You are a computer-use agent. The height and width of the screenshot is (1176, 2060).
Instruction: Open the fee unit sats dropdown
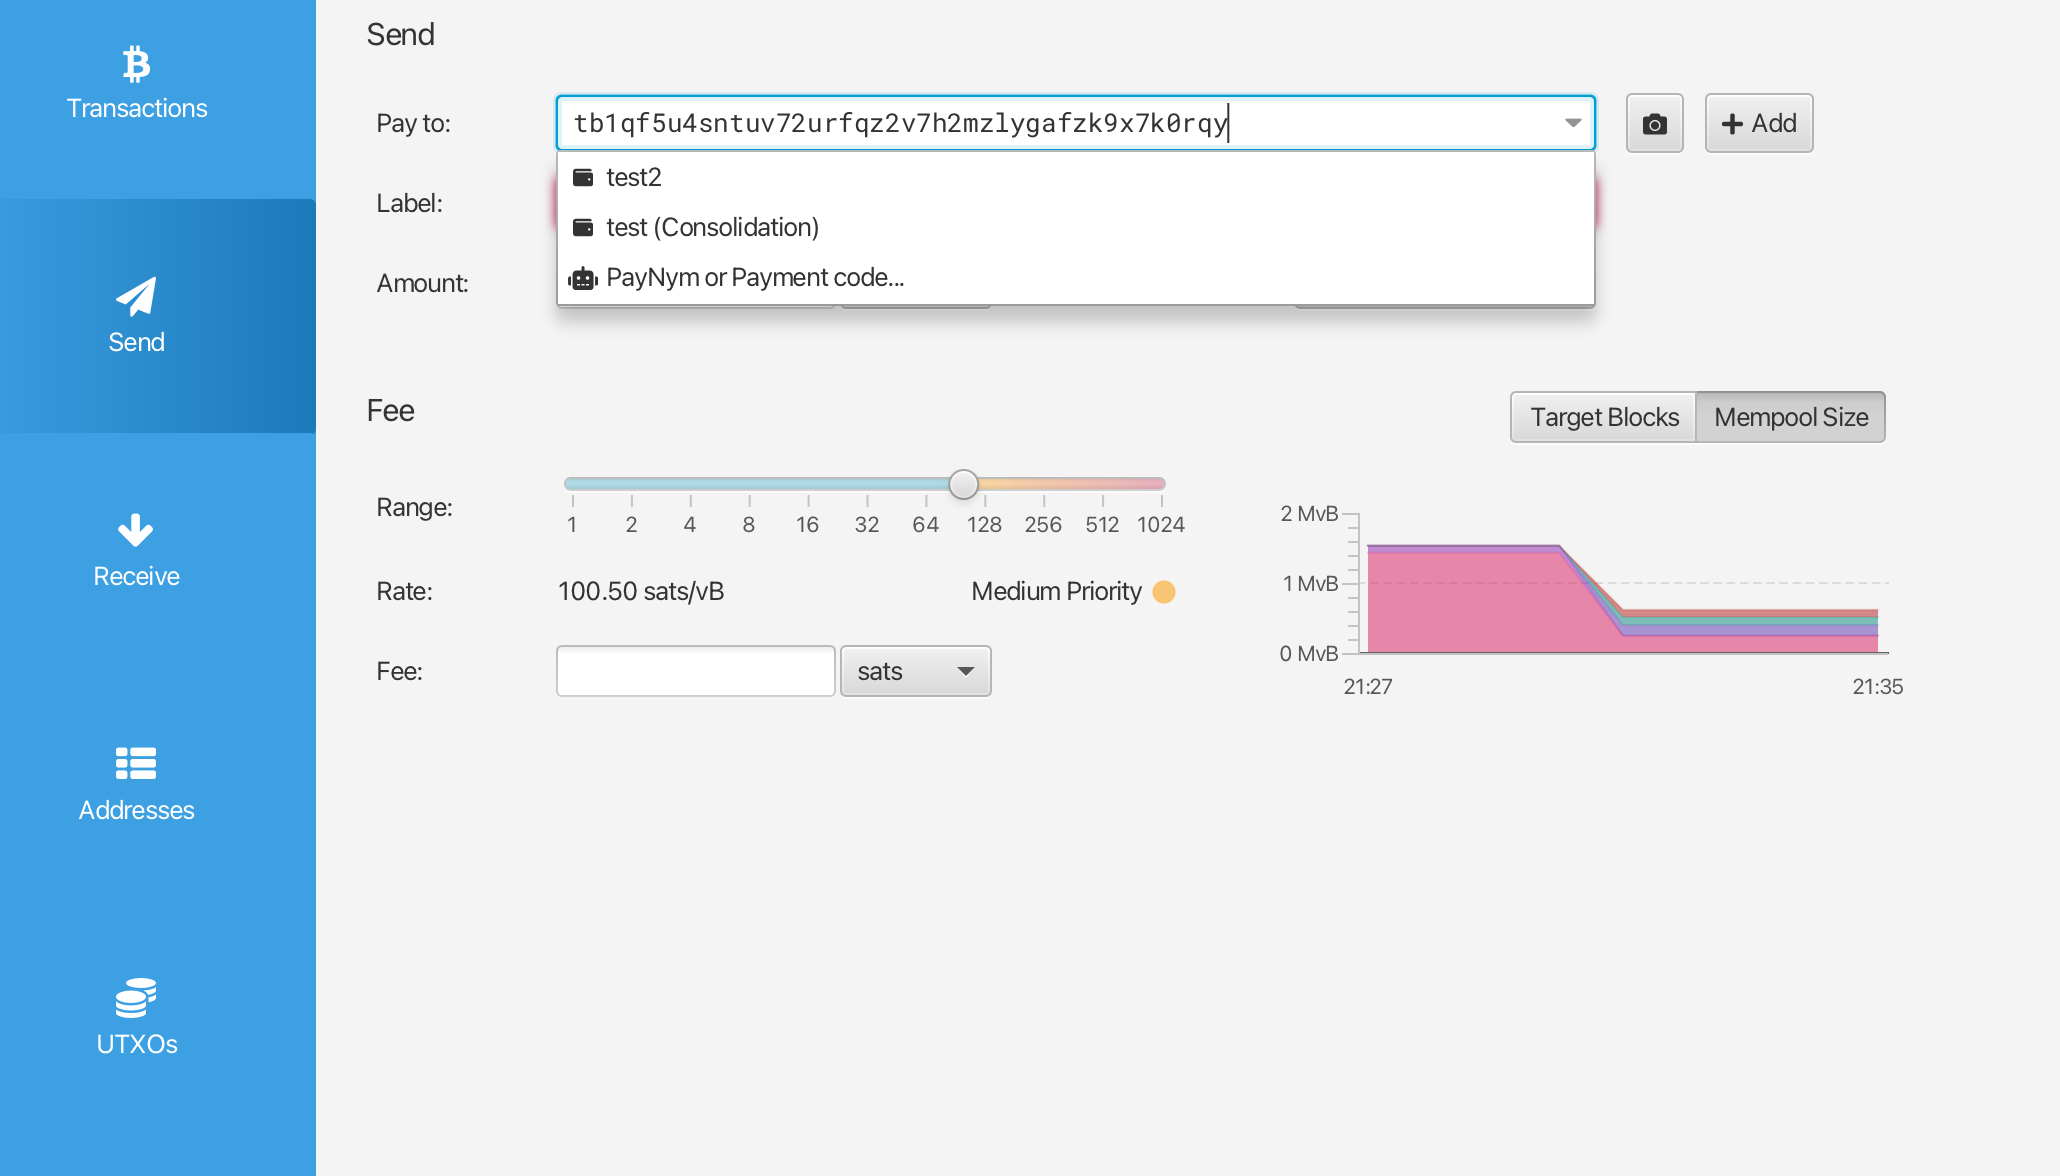[915, 671]
